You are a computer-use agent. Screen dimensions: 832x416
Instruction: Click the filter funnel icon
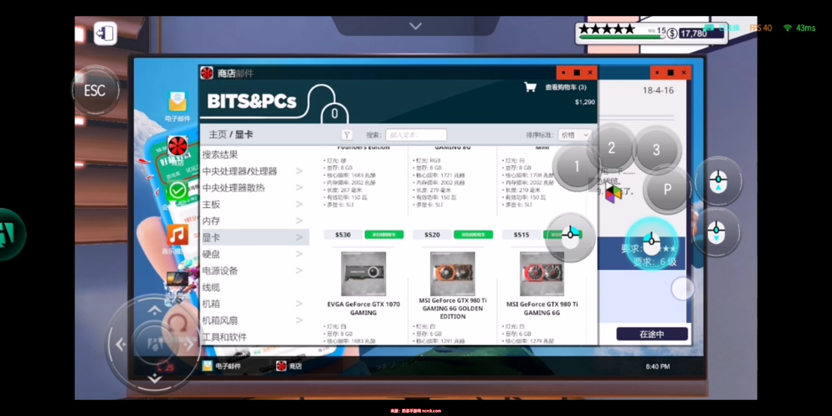click(347, 135)
